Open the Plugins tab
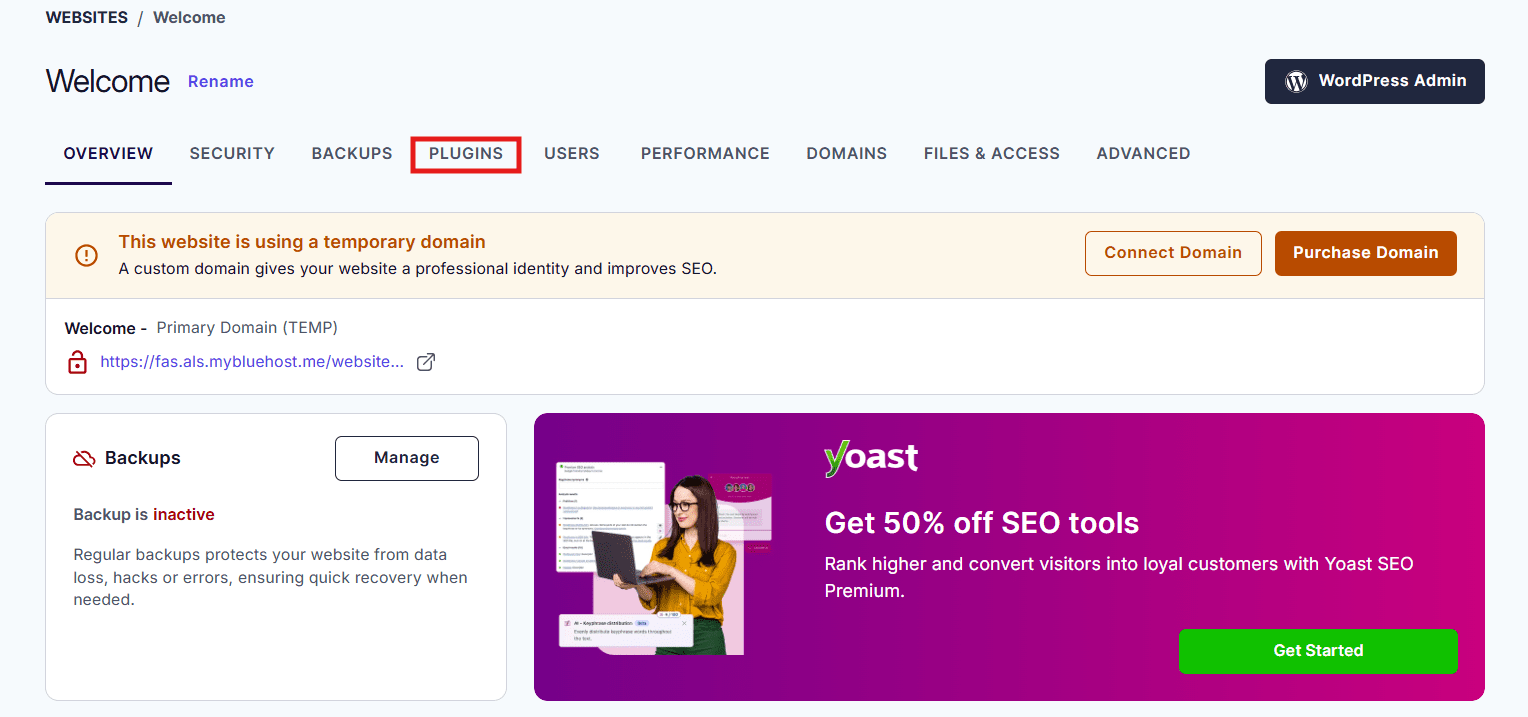The image size is (1528, 717). pos(466,153)
